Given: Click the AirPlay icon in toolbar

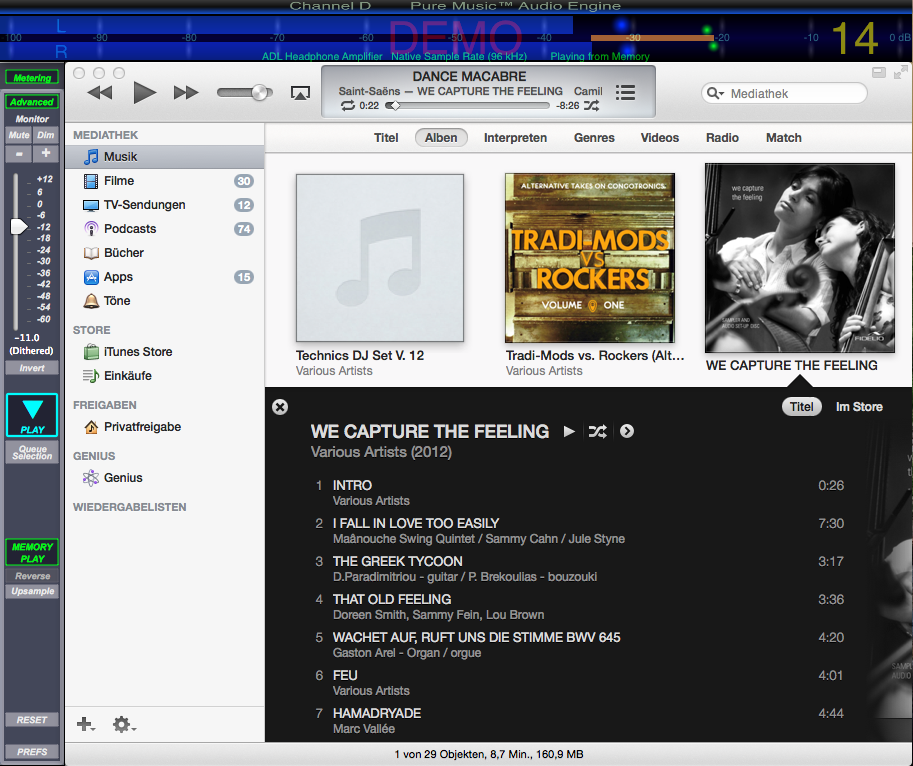Looking at the screenshot, I should 299,93.
